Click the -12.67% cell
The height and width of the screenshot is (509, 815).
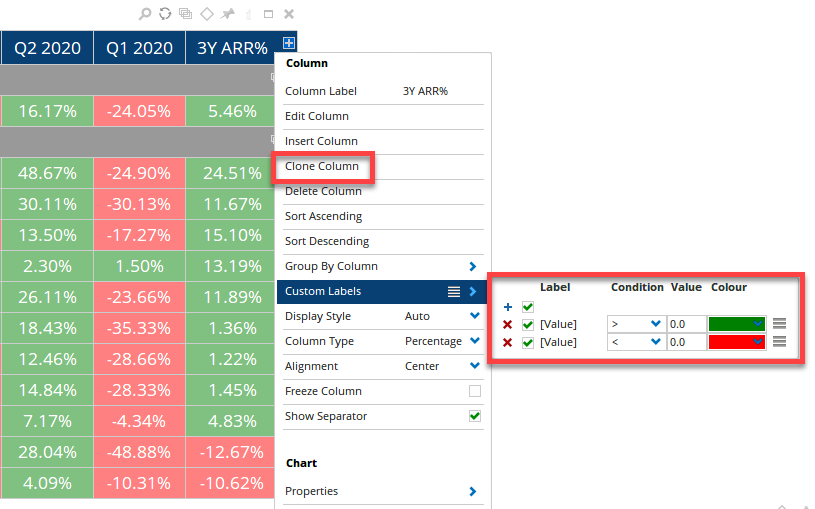tap(230, 452)
